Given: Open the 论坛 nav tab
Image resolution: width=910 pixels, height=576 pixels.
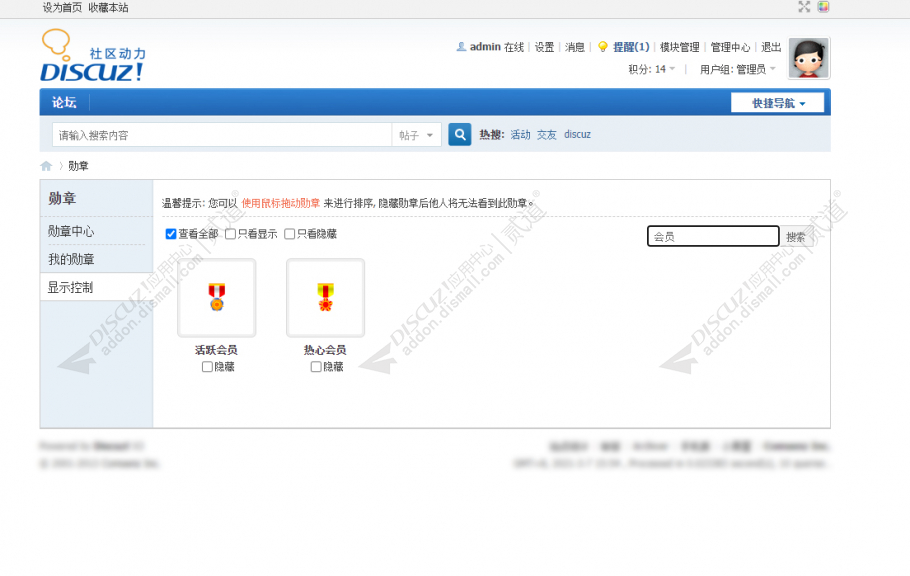Looking at the screenshot, I should click(64, 102).
